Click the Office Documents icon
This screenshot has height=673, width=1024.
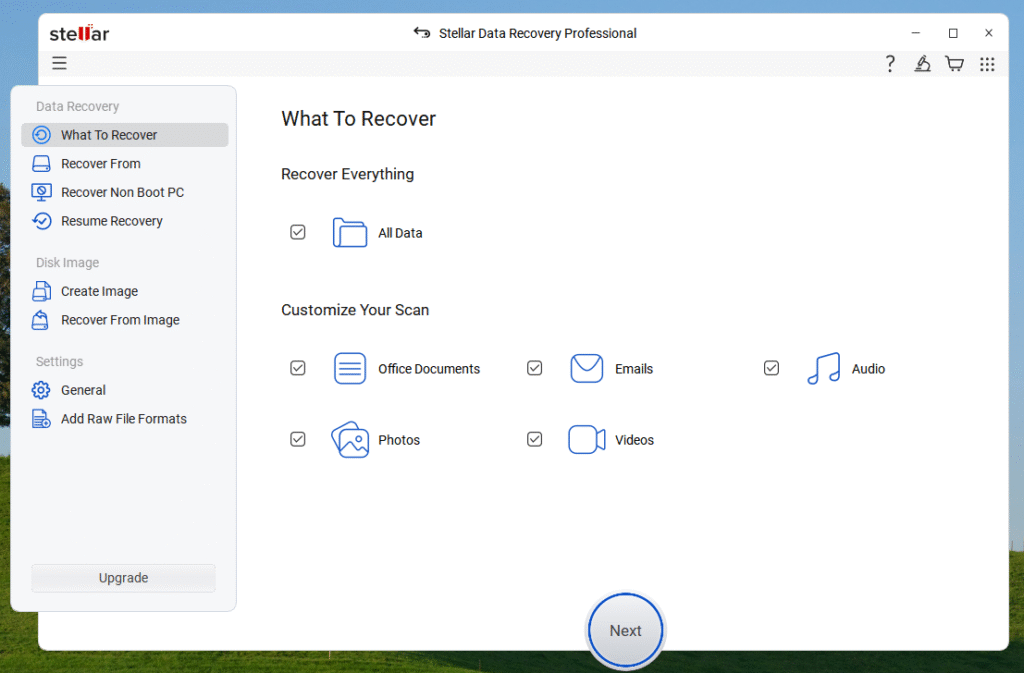click(x=349, y=369)
